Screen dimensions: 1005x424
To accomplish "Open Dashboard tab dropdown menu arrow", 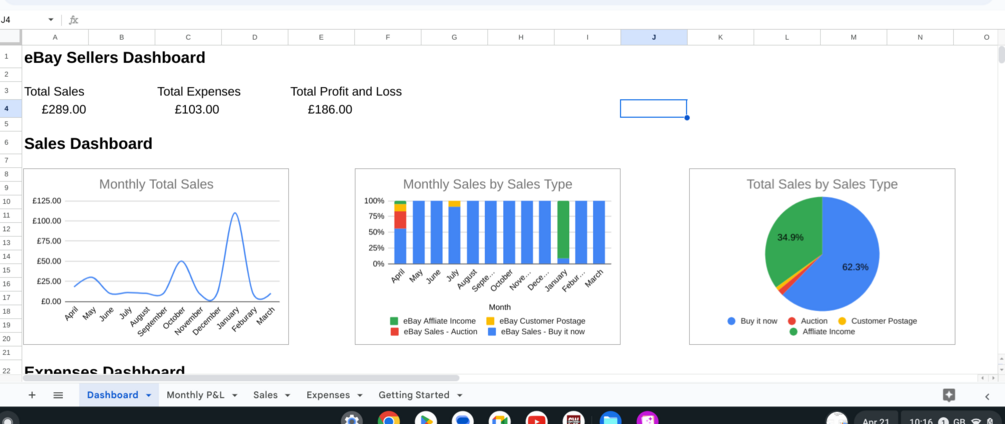I will (x=149, y=396).
